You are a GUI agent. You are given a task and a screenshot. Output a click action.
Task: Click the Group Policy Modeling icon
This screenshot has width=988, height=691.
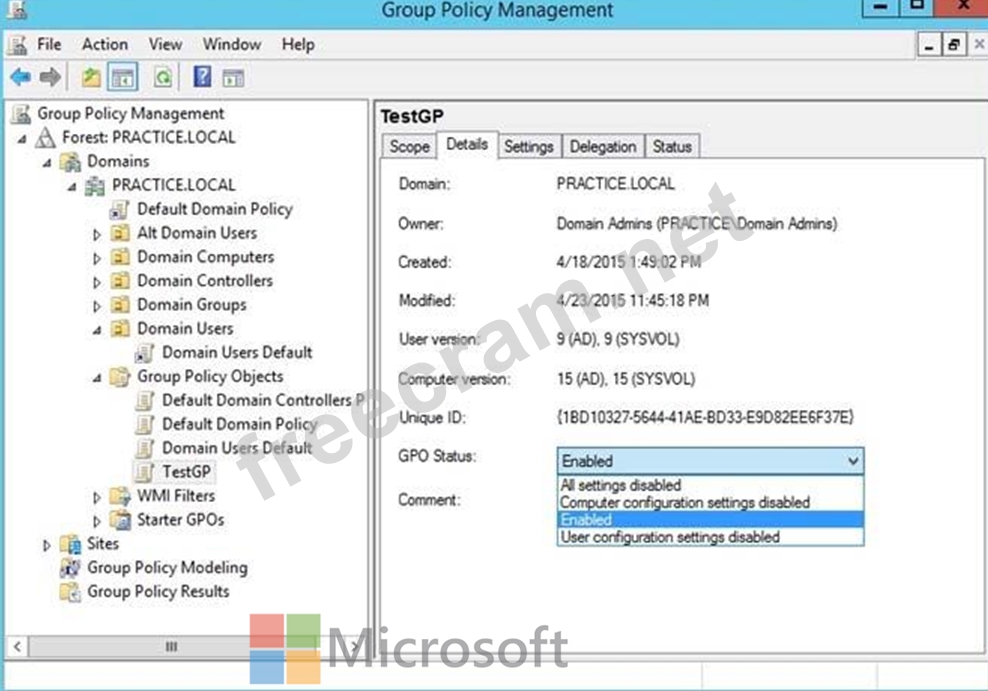[x=70, y=568]
